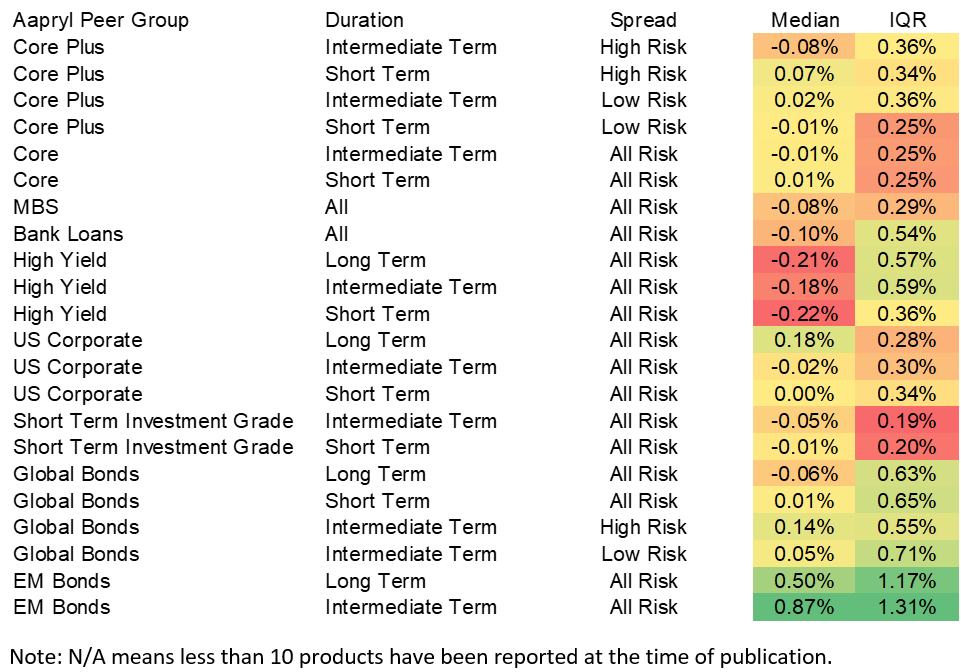Image resolution: width=961 pixels, height=672 pixels.
Task: Select the -0.21% High Yield median cell
Action: pyautogui.click(x=805, y=260)
